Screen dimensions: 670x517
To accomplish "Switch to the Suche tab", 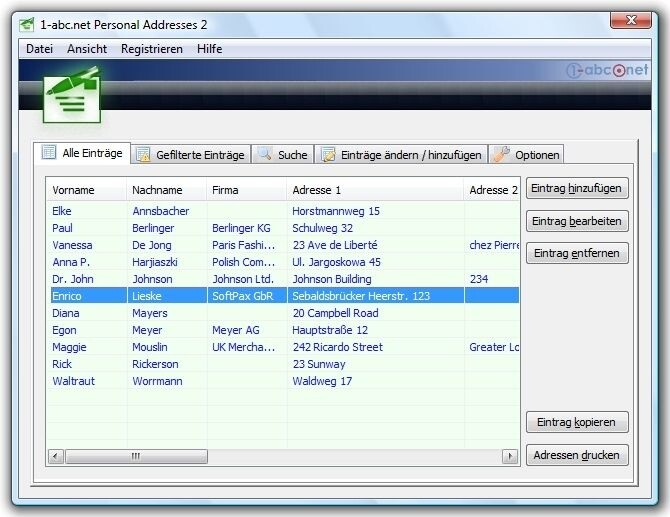I will click(283, 154).
